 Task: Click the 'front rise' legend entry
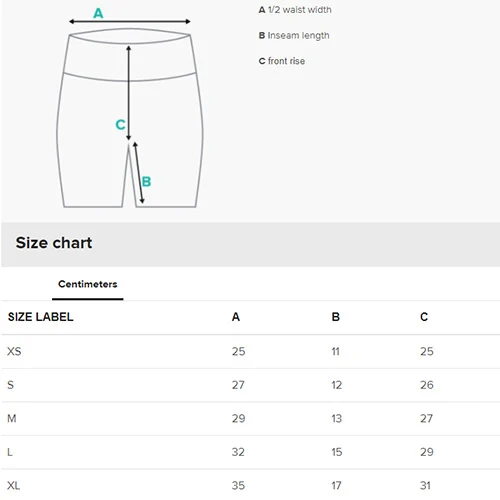tap(282, 61)
